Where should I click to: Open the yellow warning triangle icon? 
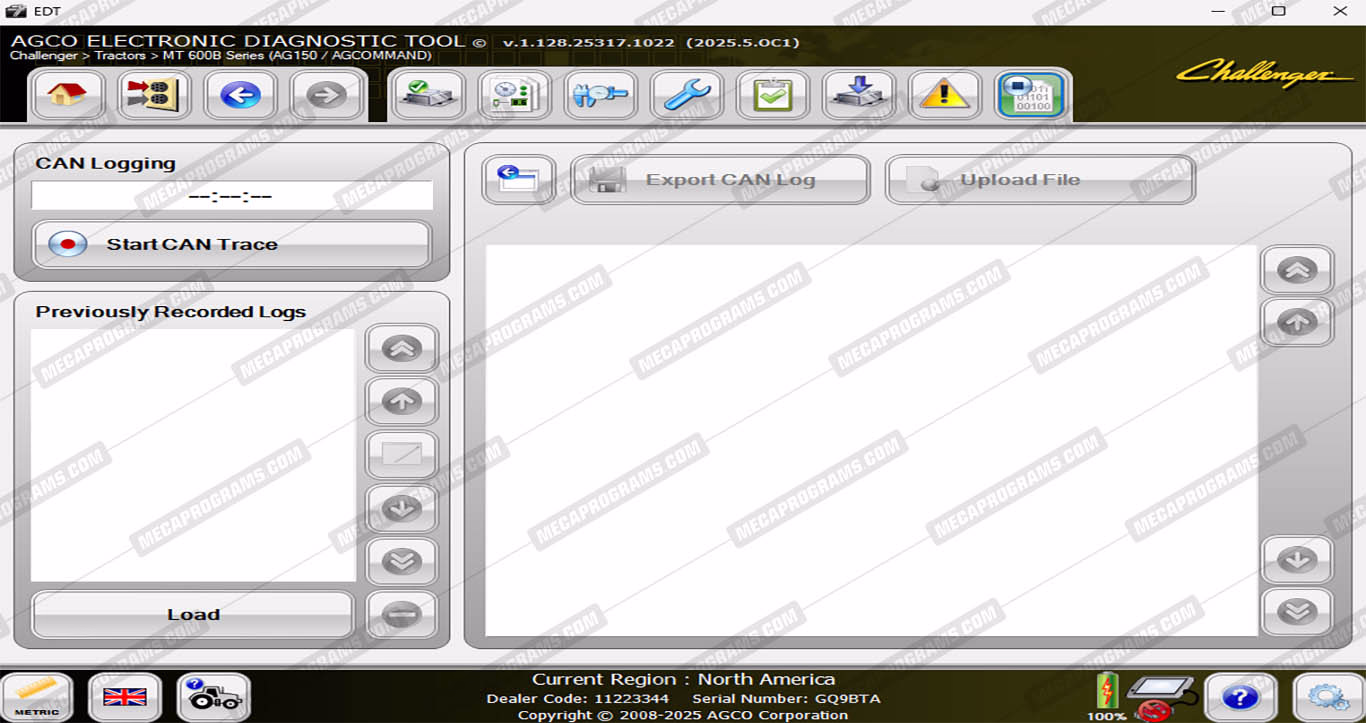(x=944, y=95)
